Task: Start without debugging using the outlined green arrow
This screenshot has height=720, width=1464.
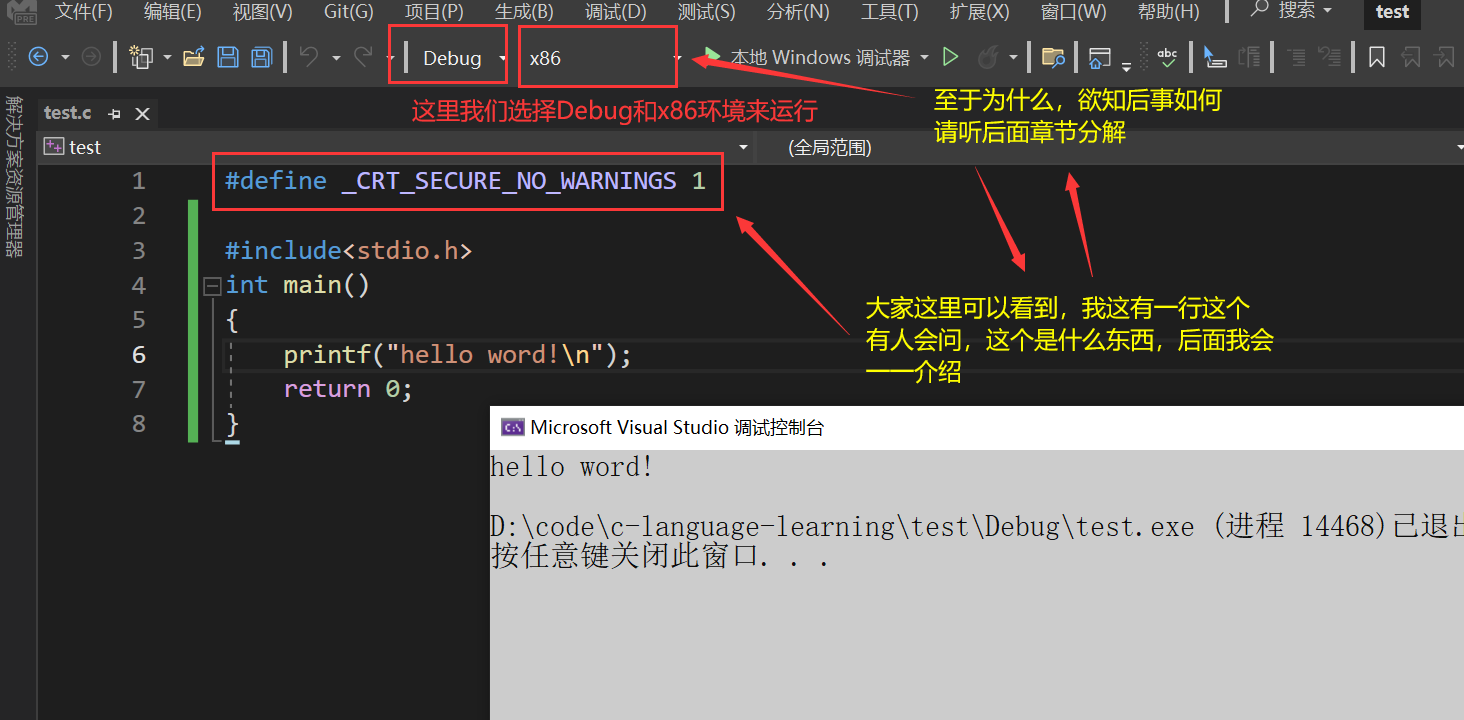Action: 951,58
